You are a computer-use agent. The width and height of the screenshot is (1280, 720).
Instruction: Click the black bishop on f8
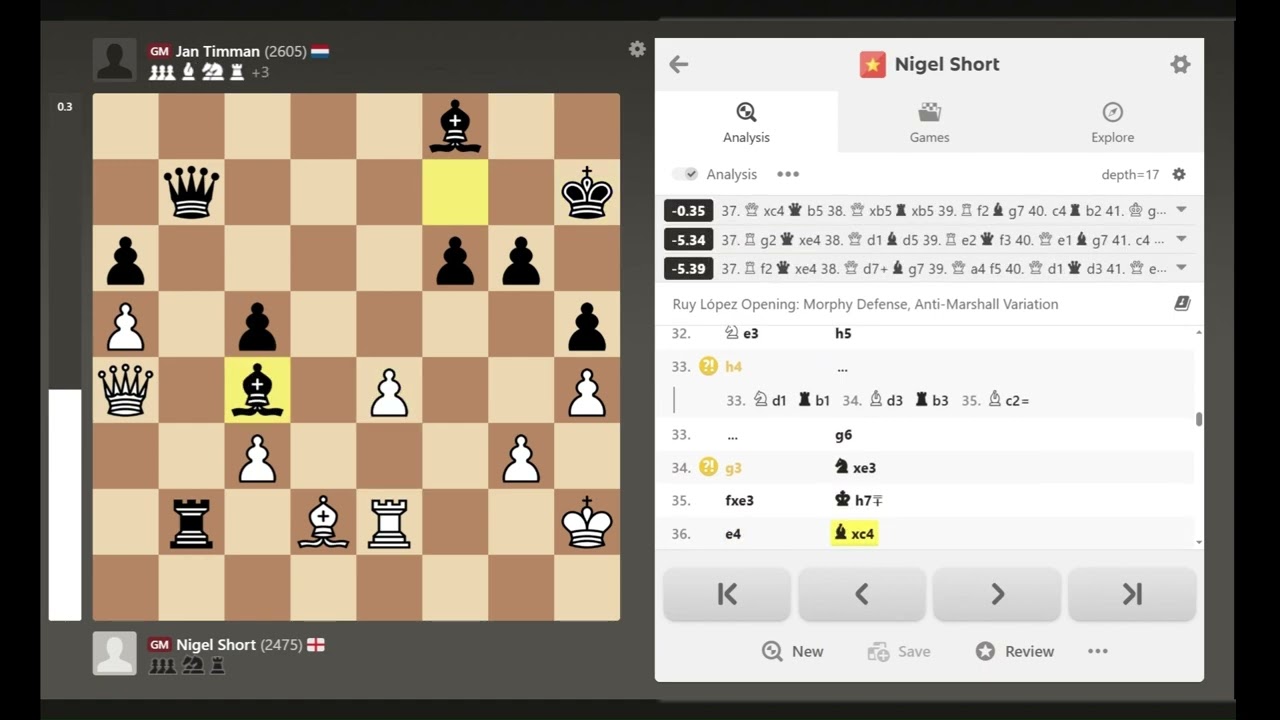455,126
